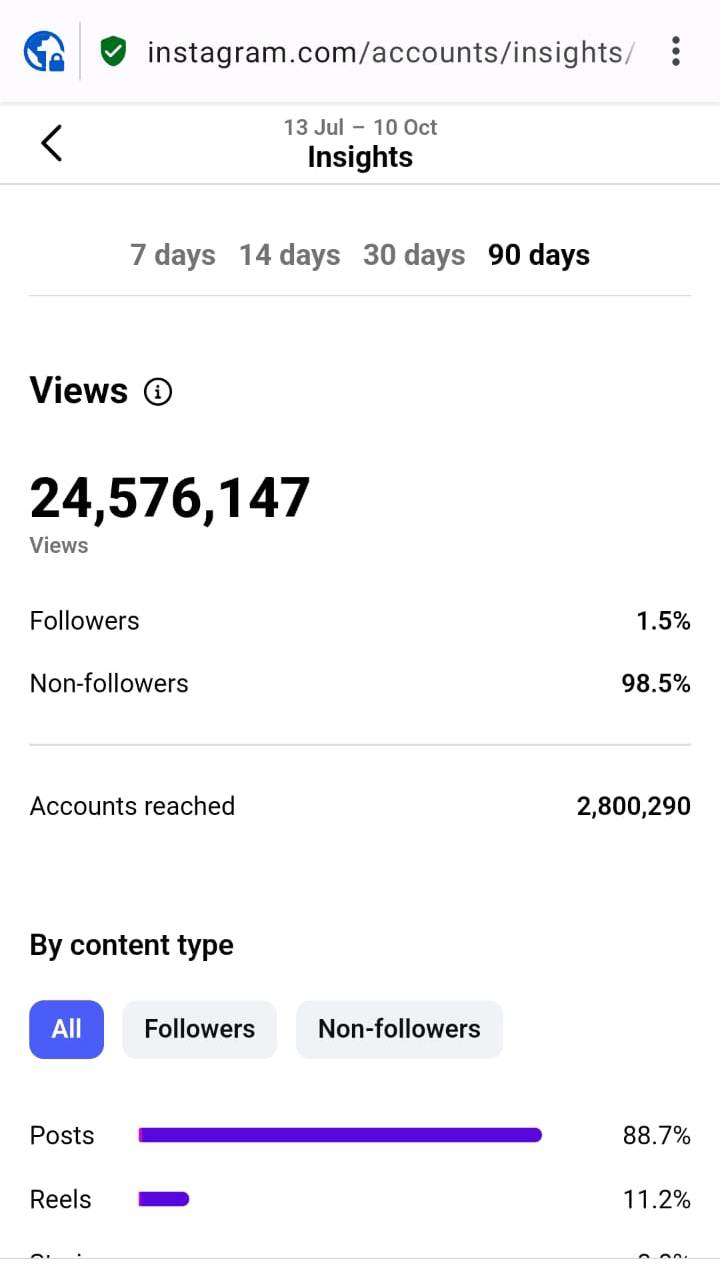Open browser three-dot menu
The image size is (720, 1278).
click(676, 51)
